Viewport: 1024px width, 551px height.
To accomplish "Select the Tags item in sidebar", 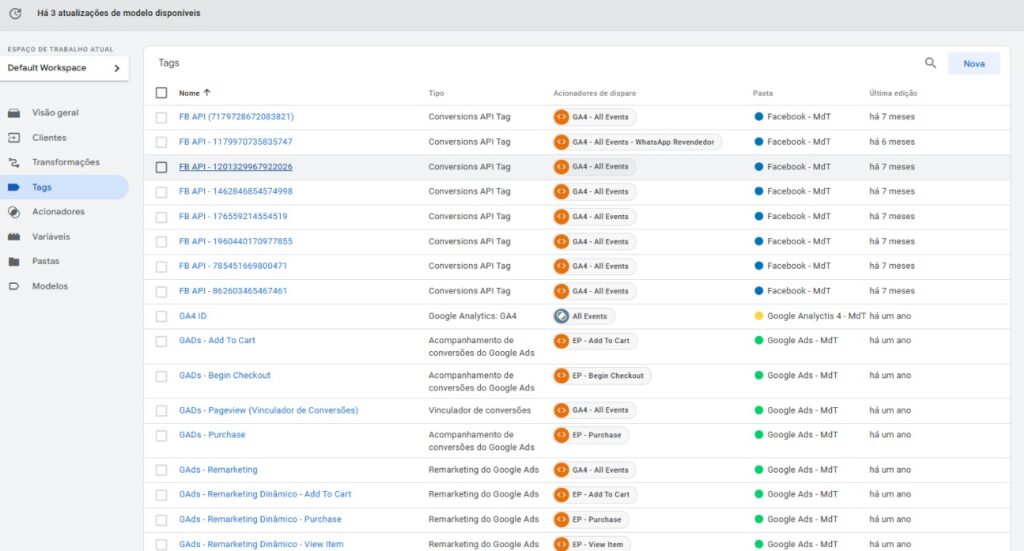I will click(x=42, y=187).
